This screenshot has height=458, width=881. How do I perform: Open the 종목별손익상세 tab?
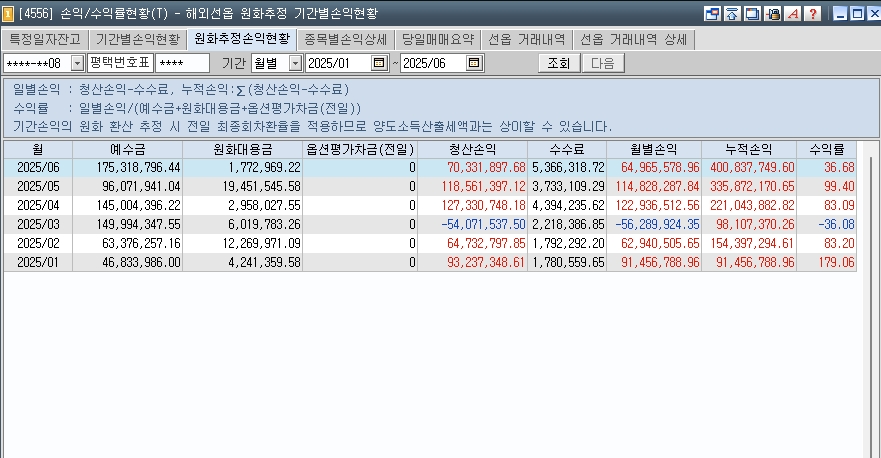[x=346, y=39]
